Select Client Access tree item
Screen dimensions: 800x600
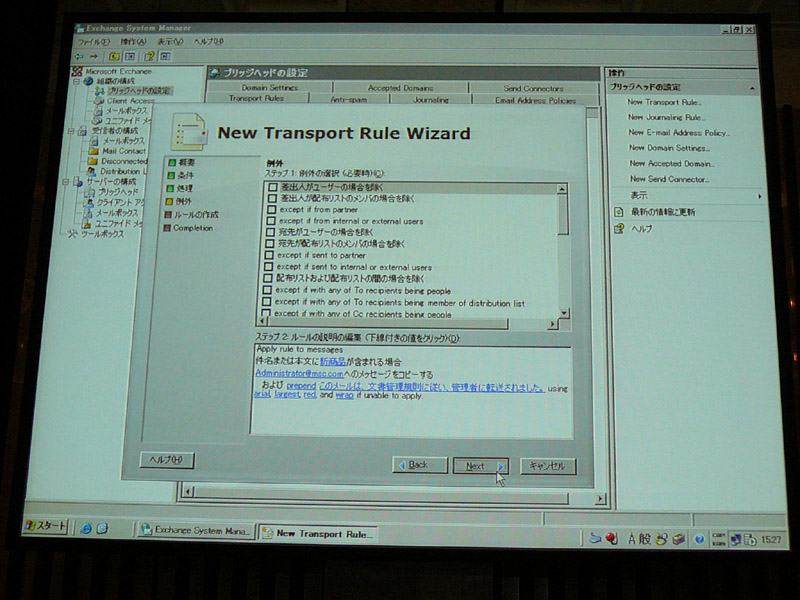pyautogui.click(x=131, y=101)
